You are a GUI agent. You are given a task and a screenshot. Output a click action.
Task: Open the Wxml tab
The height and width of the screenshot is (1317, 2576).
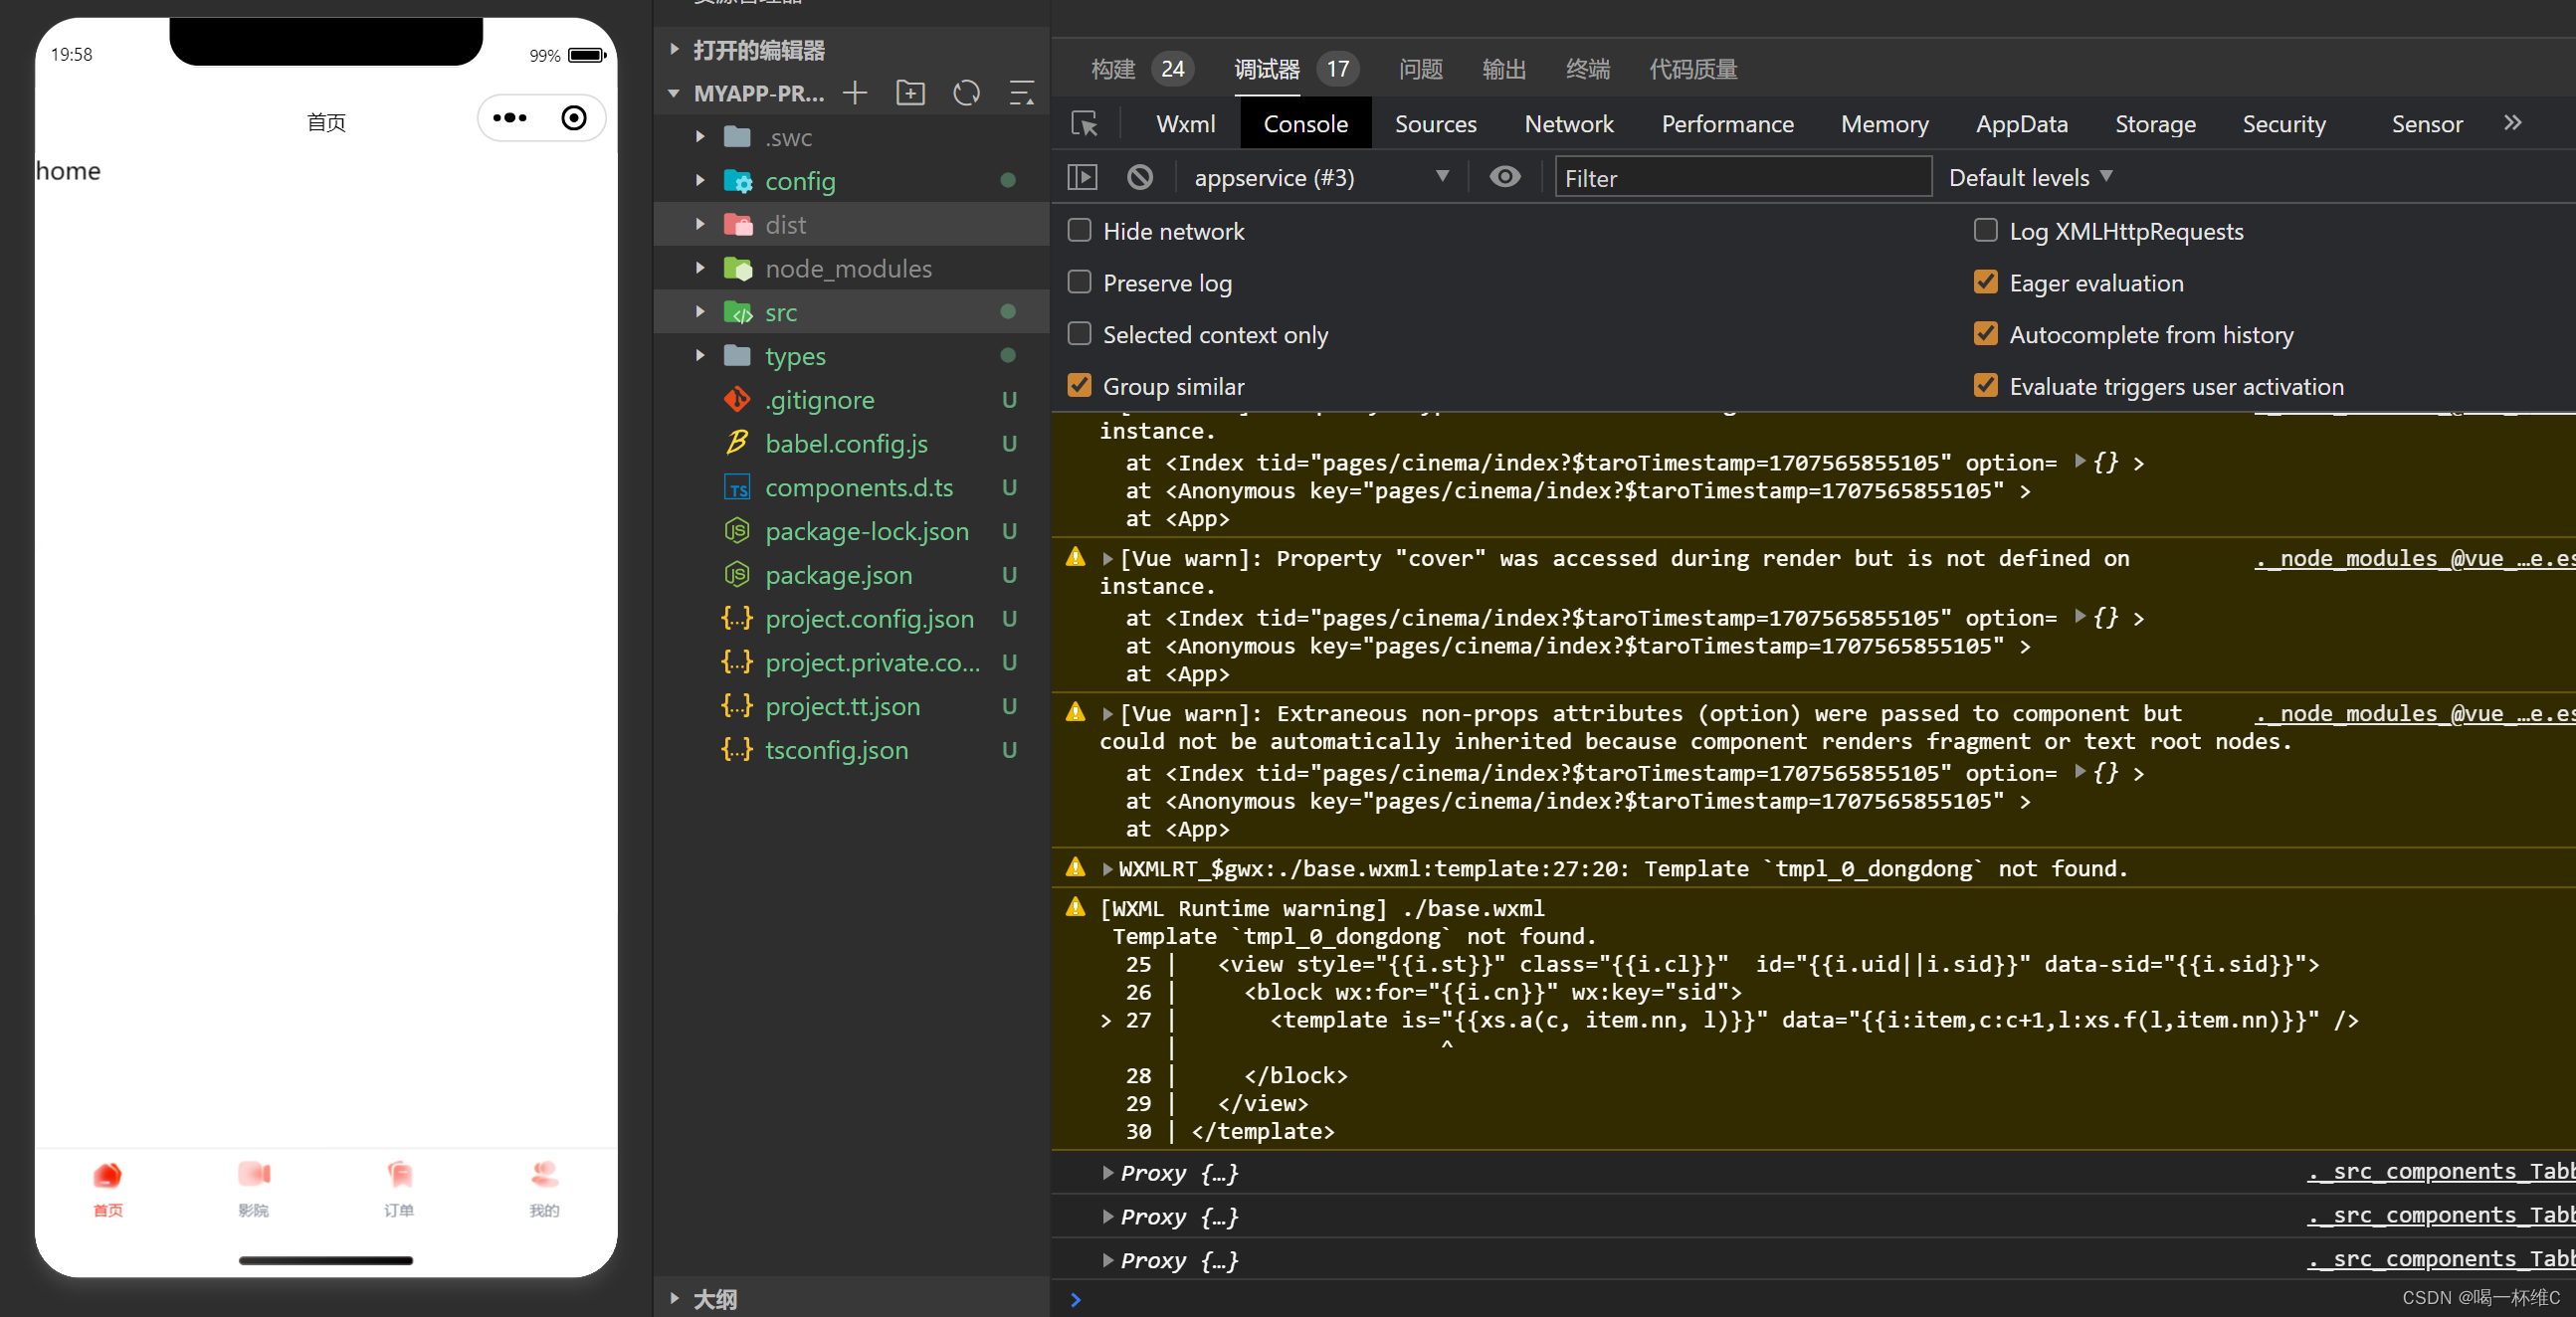point(1185,124)
